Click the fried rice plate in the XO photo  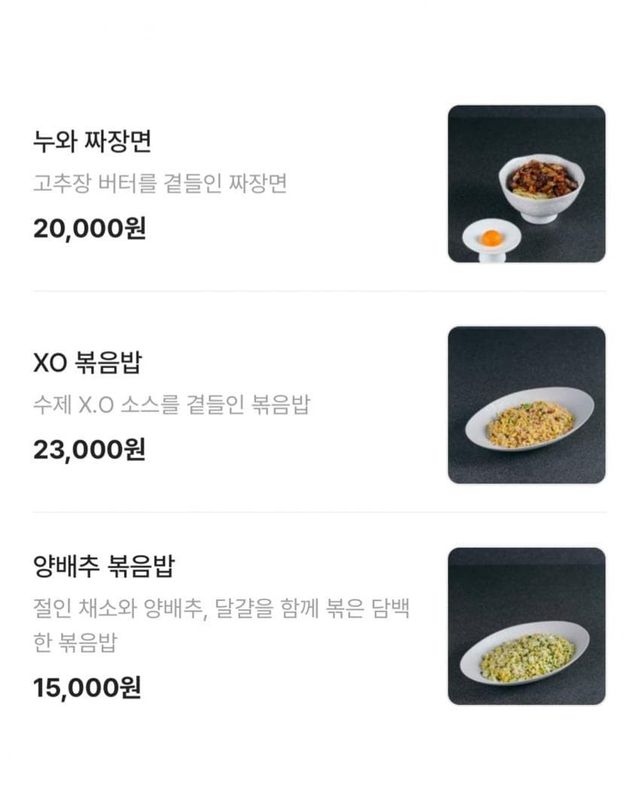pyautogui.click(x=529, y=420)
